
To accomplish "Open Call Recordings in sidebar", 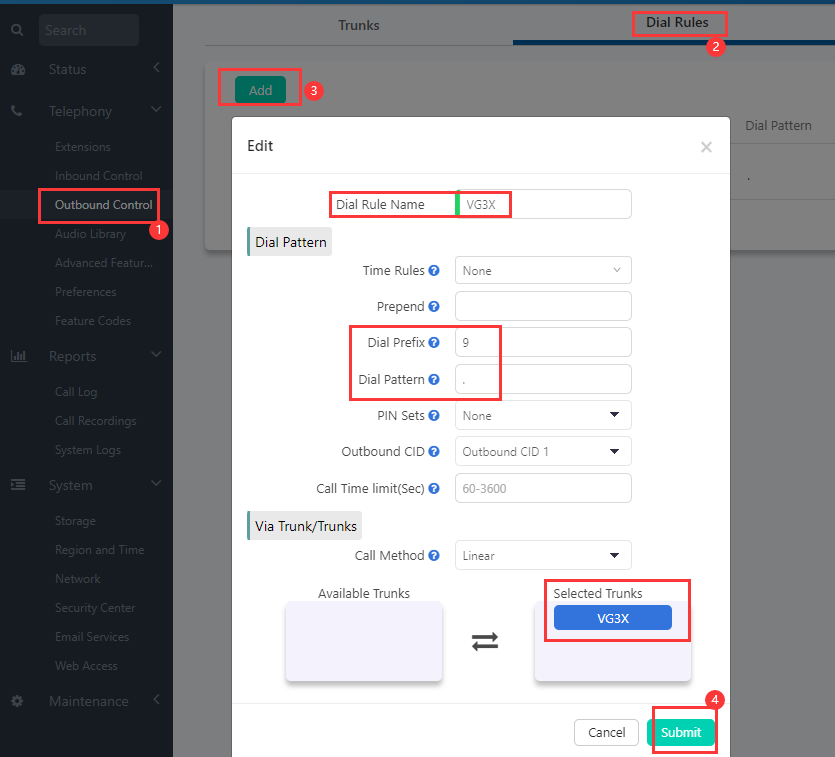I will pyautogui.click(x=95, y=421).
